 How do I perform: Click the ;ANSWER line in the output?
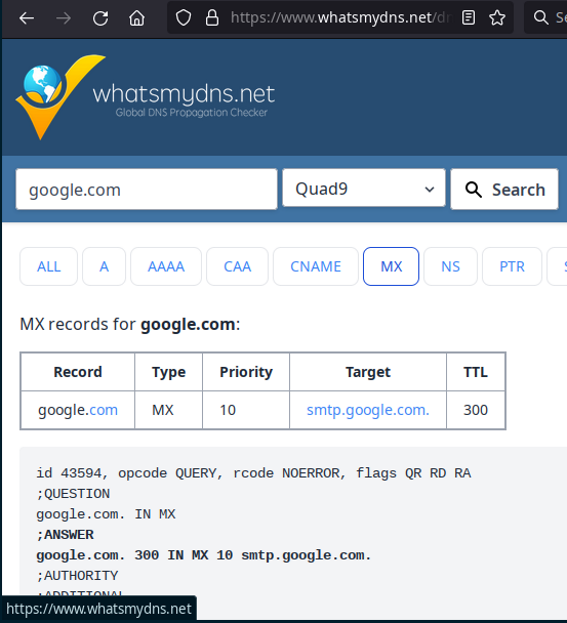65,535
